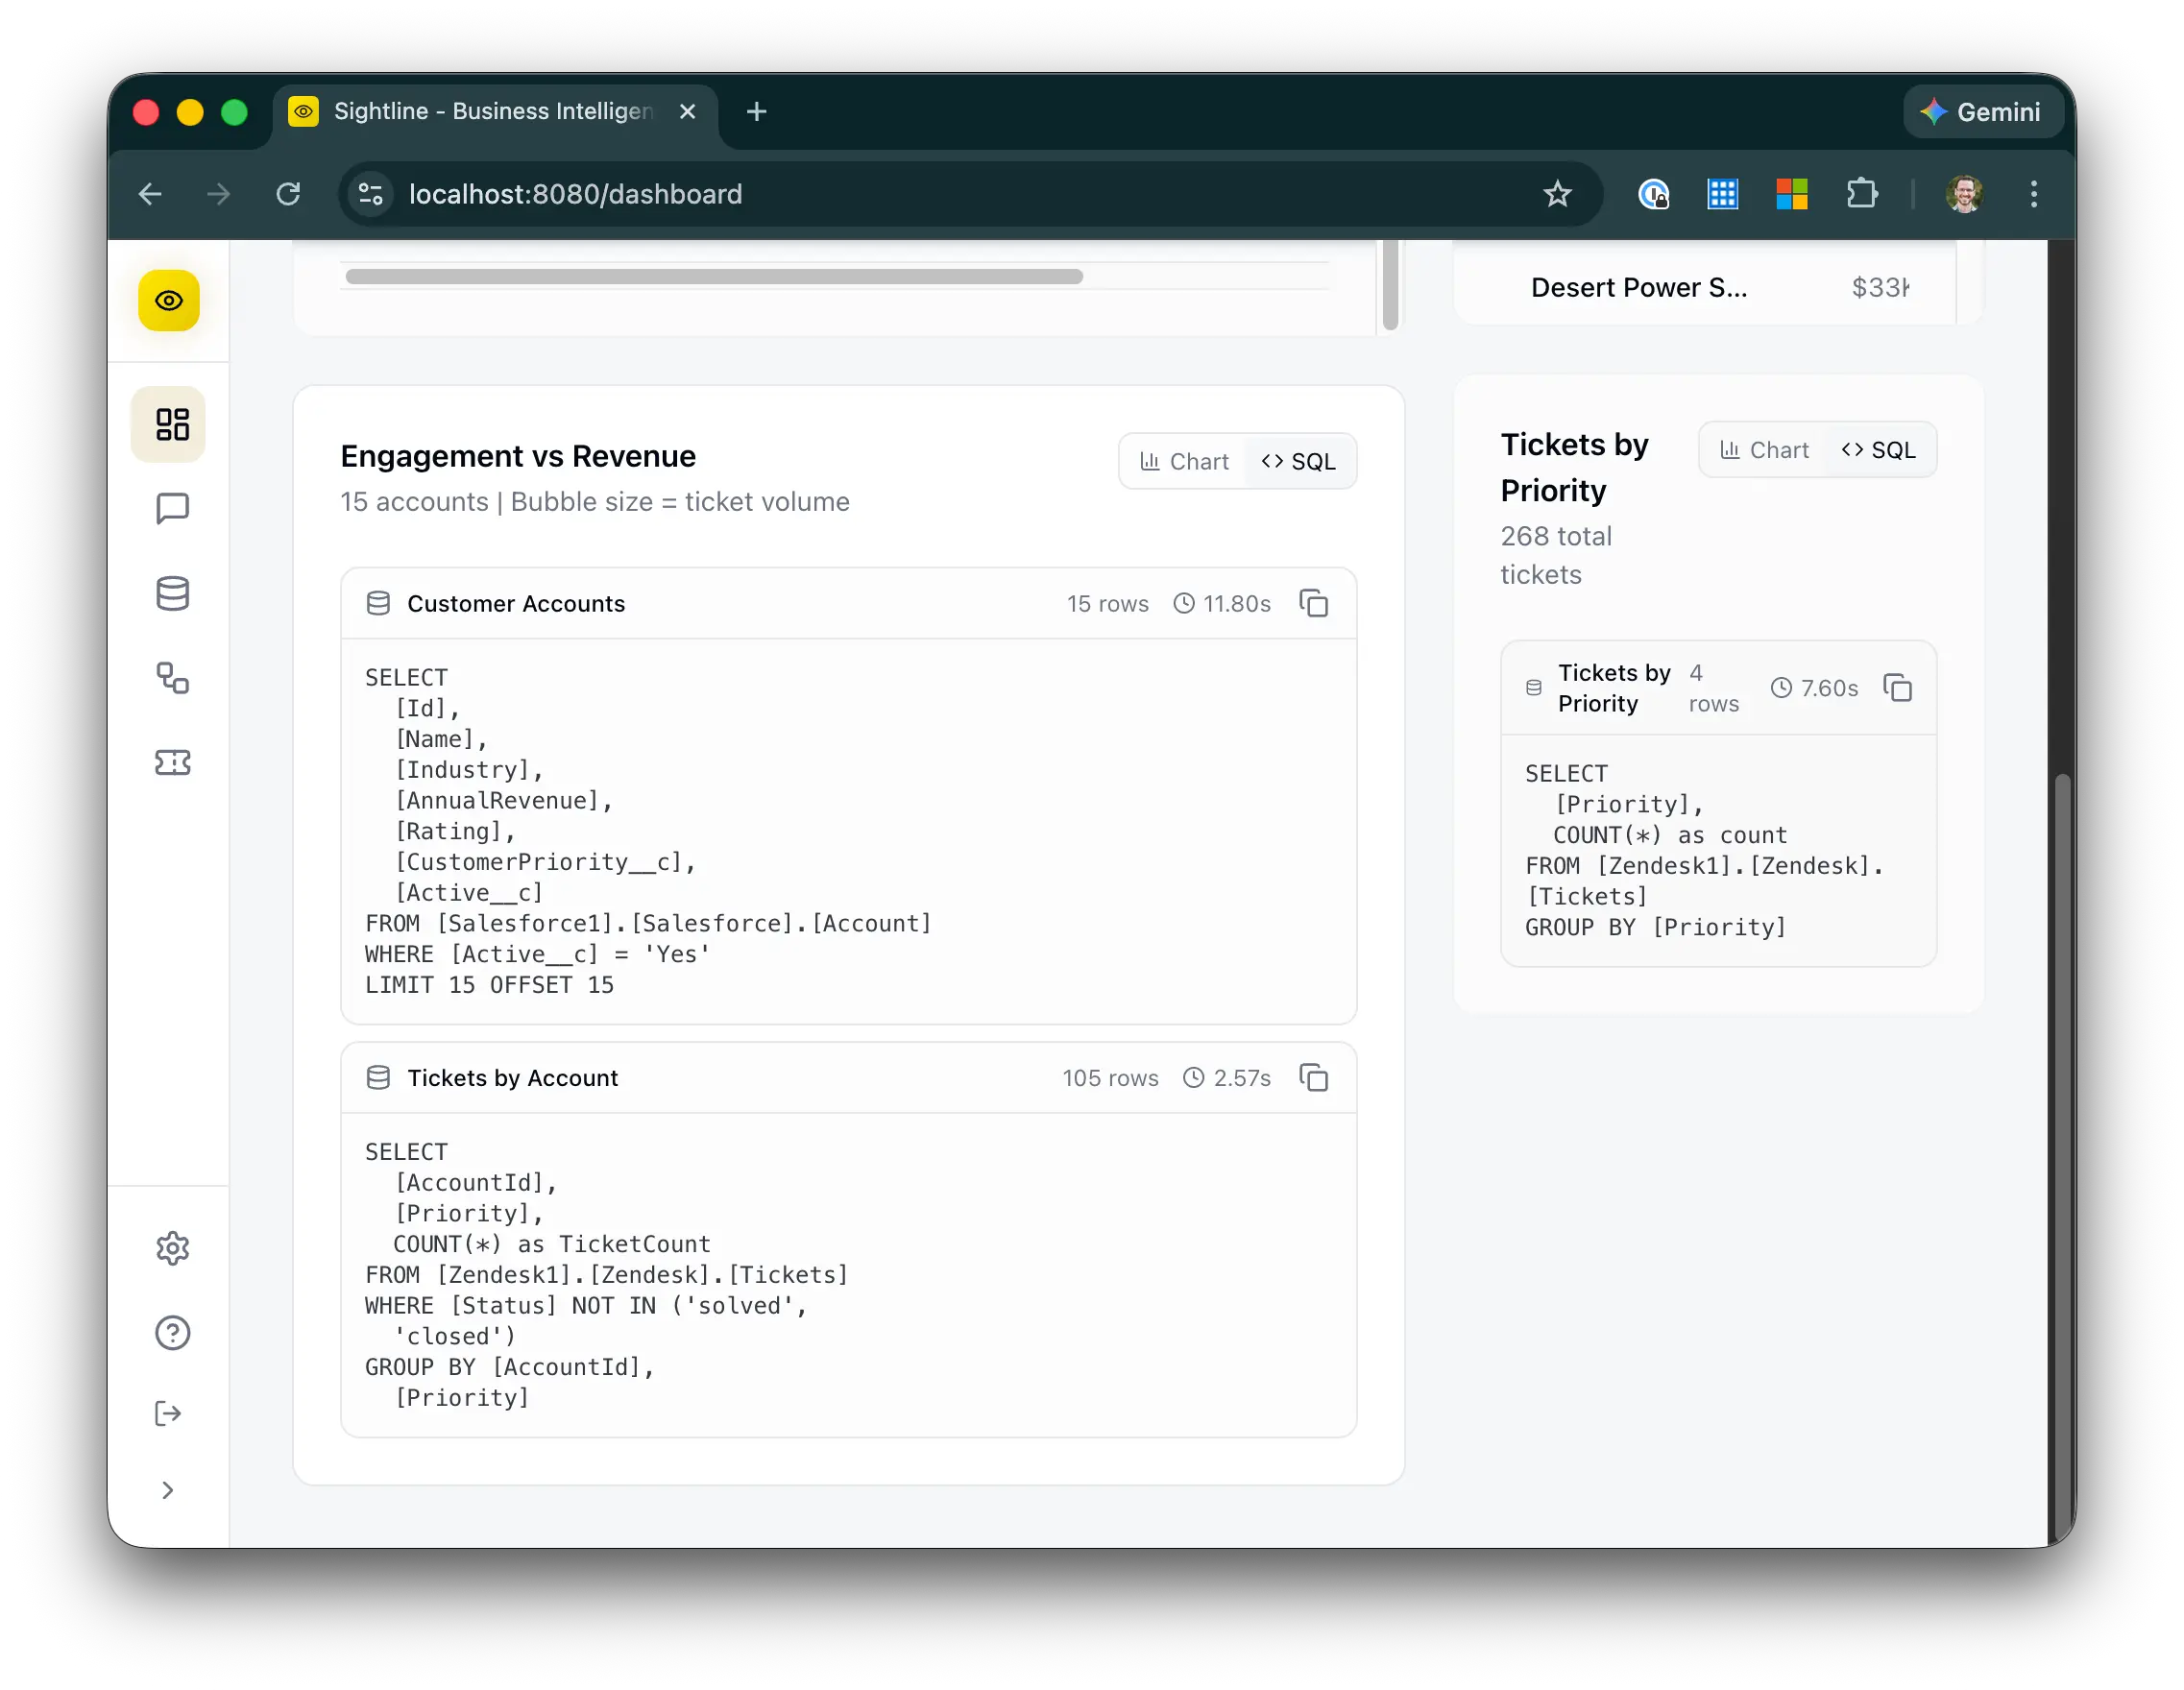Open a new browser tab
The image size is (2184, 1690).
pos(757,111)
